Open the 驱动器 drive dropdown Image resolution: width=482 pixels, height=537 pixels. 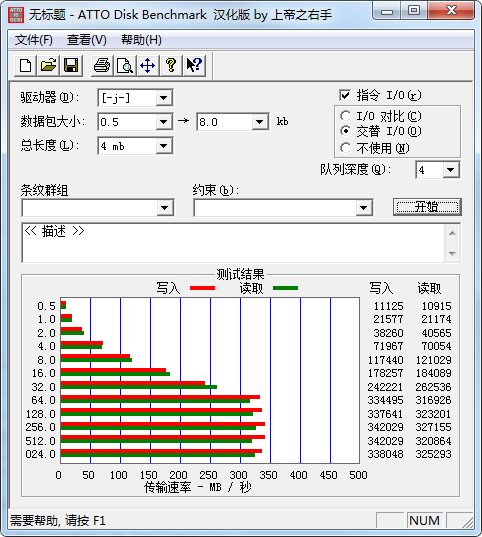[x=163, y=98]
